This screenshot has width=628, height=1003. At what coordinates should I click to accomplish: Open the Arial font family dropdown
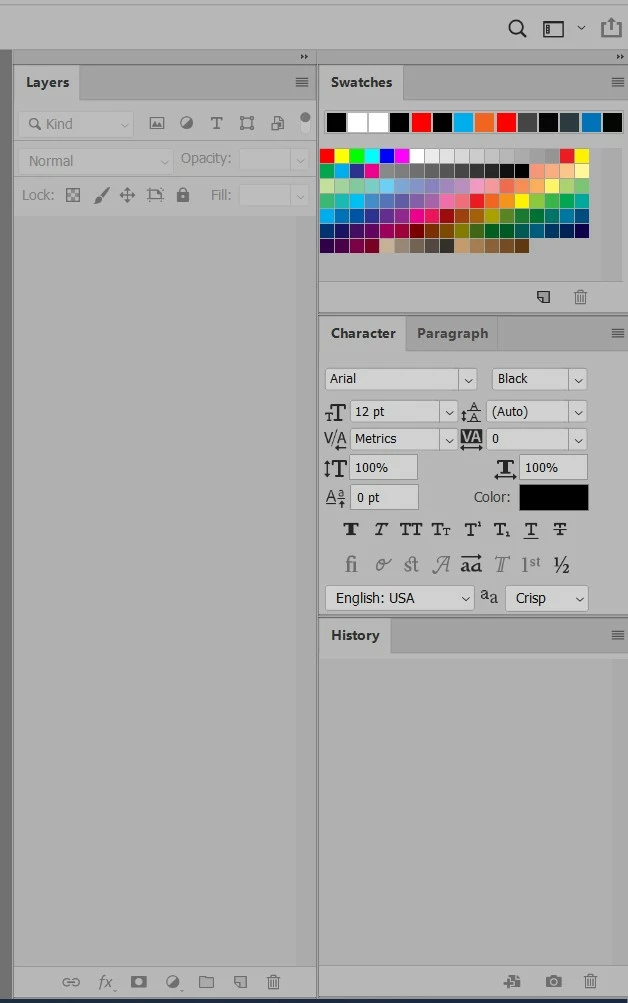468,379
